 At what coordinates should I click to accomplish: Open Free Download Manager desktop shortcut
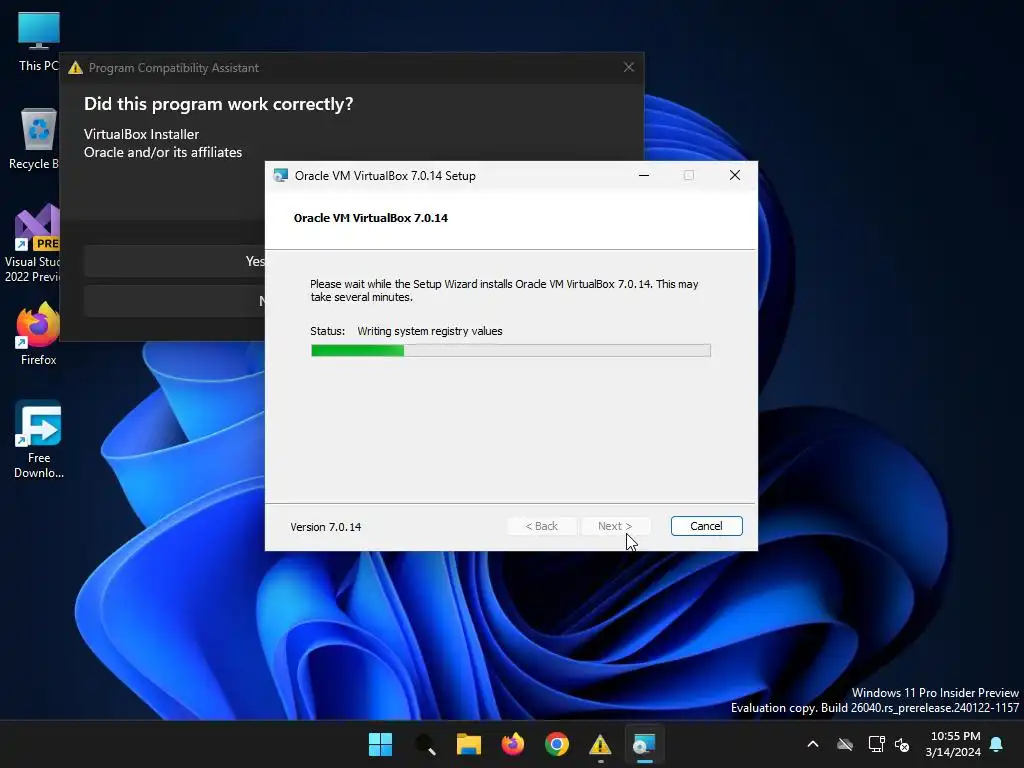[x=39, y=440]
